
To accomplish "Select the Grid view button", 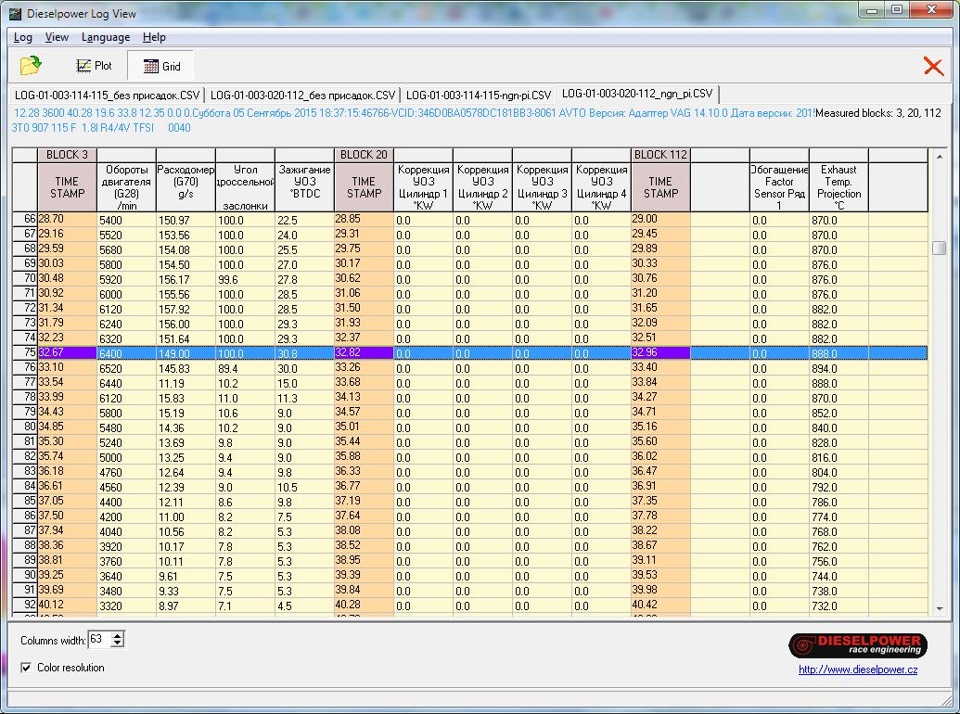I will click(161, 66).
